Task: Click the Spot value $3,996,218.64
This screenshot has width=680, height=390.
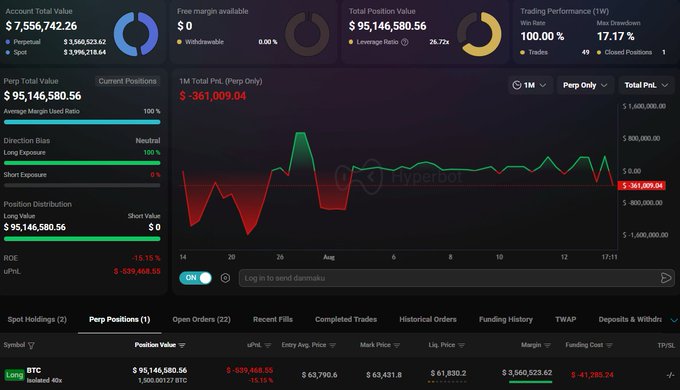Action: pyautogui.click(x=85, y=52)
